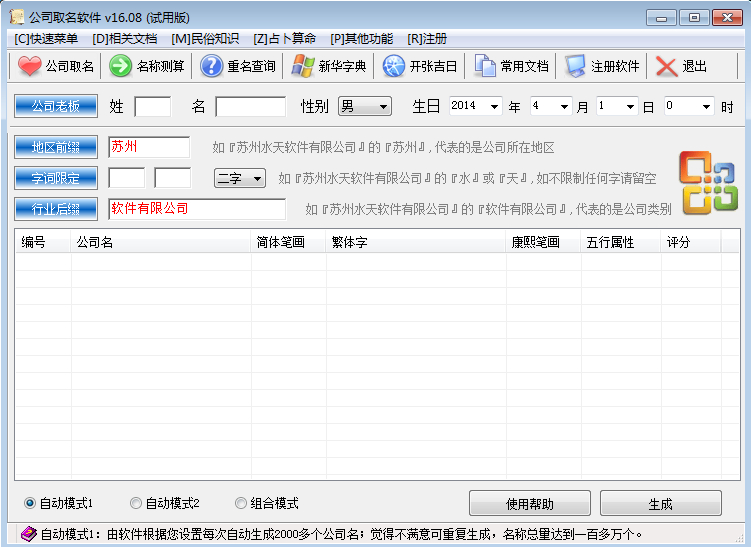This screenshot has width=751, height=547.
Task: Open 名称测算 green arrow tool
Action: click(121, 66)
